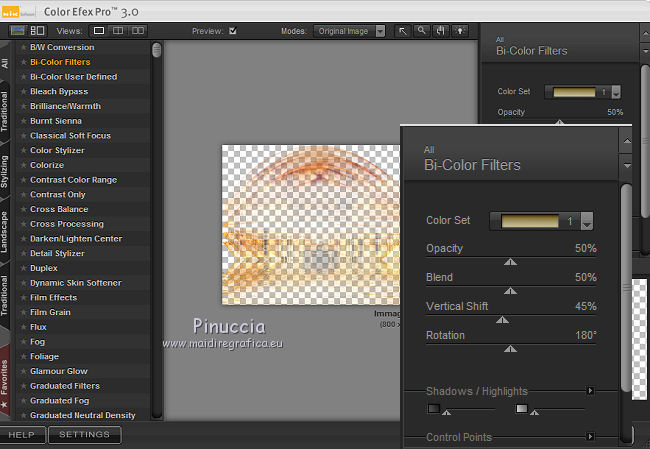Click the image thumbnail icon in the top toolbar

coord(17,30)
